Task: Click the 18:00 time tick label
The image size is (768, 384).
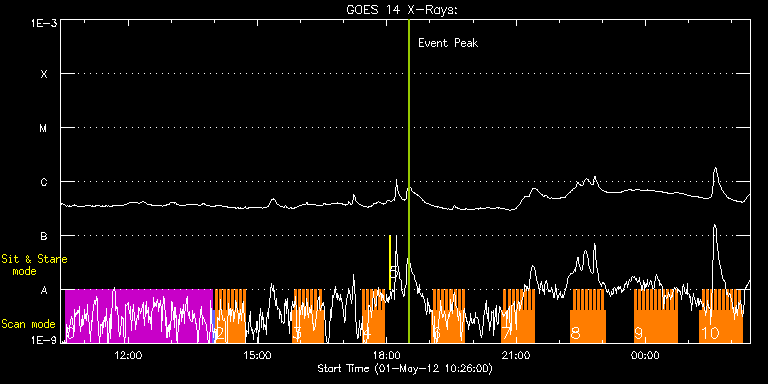Action: pyautogui.click(x=387, y=355)
